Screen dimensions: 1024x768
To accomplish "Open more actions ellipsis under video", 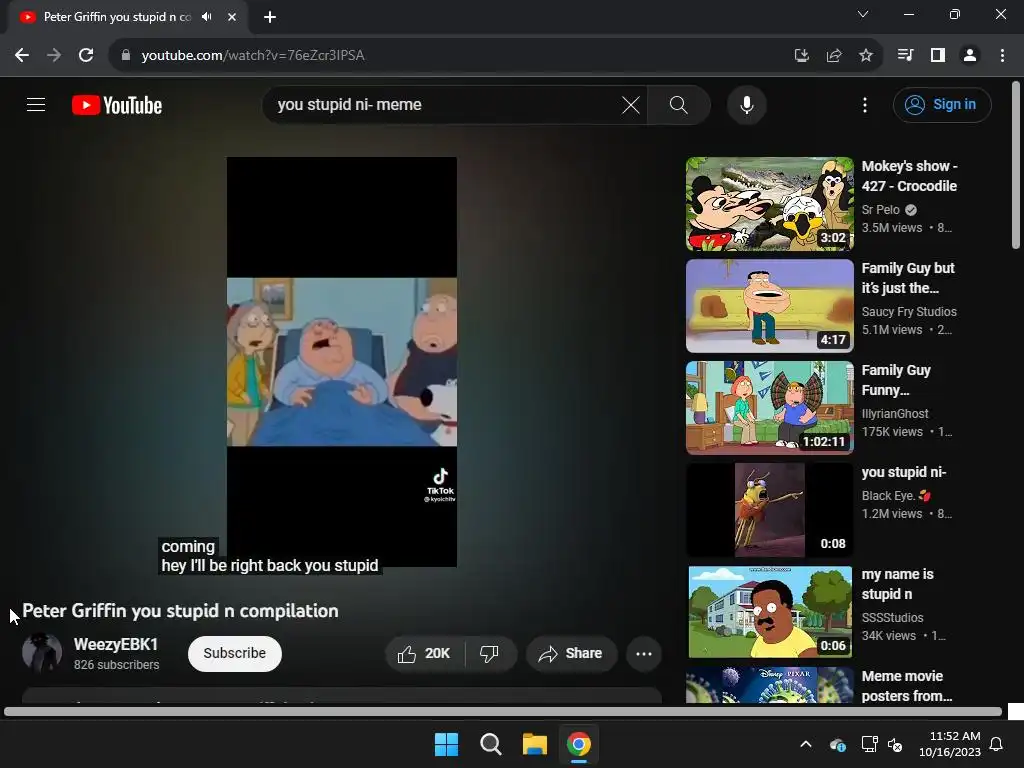I will 644,654.
